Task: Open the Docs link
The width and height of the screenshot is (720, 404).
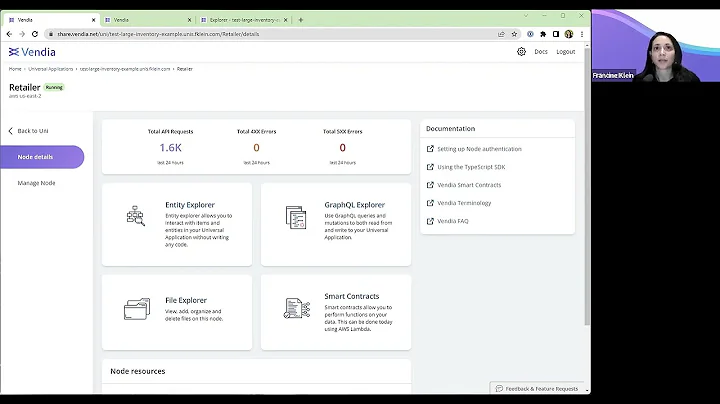Action: pyautogui.click(x=541, y=52)
